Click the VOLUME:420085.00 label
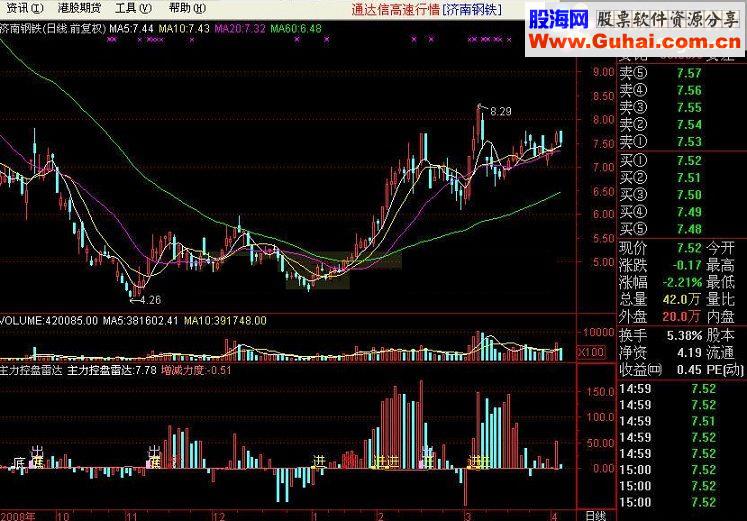This screenshot has height=521, width=747. click(x=49, y=321)
